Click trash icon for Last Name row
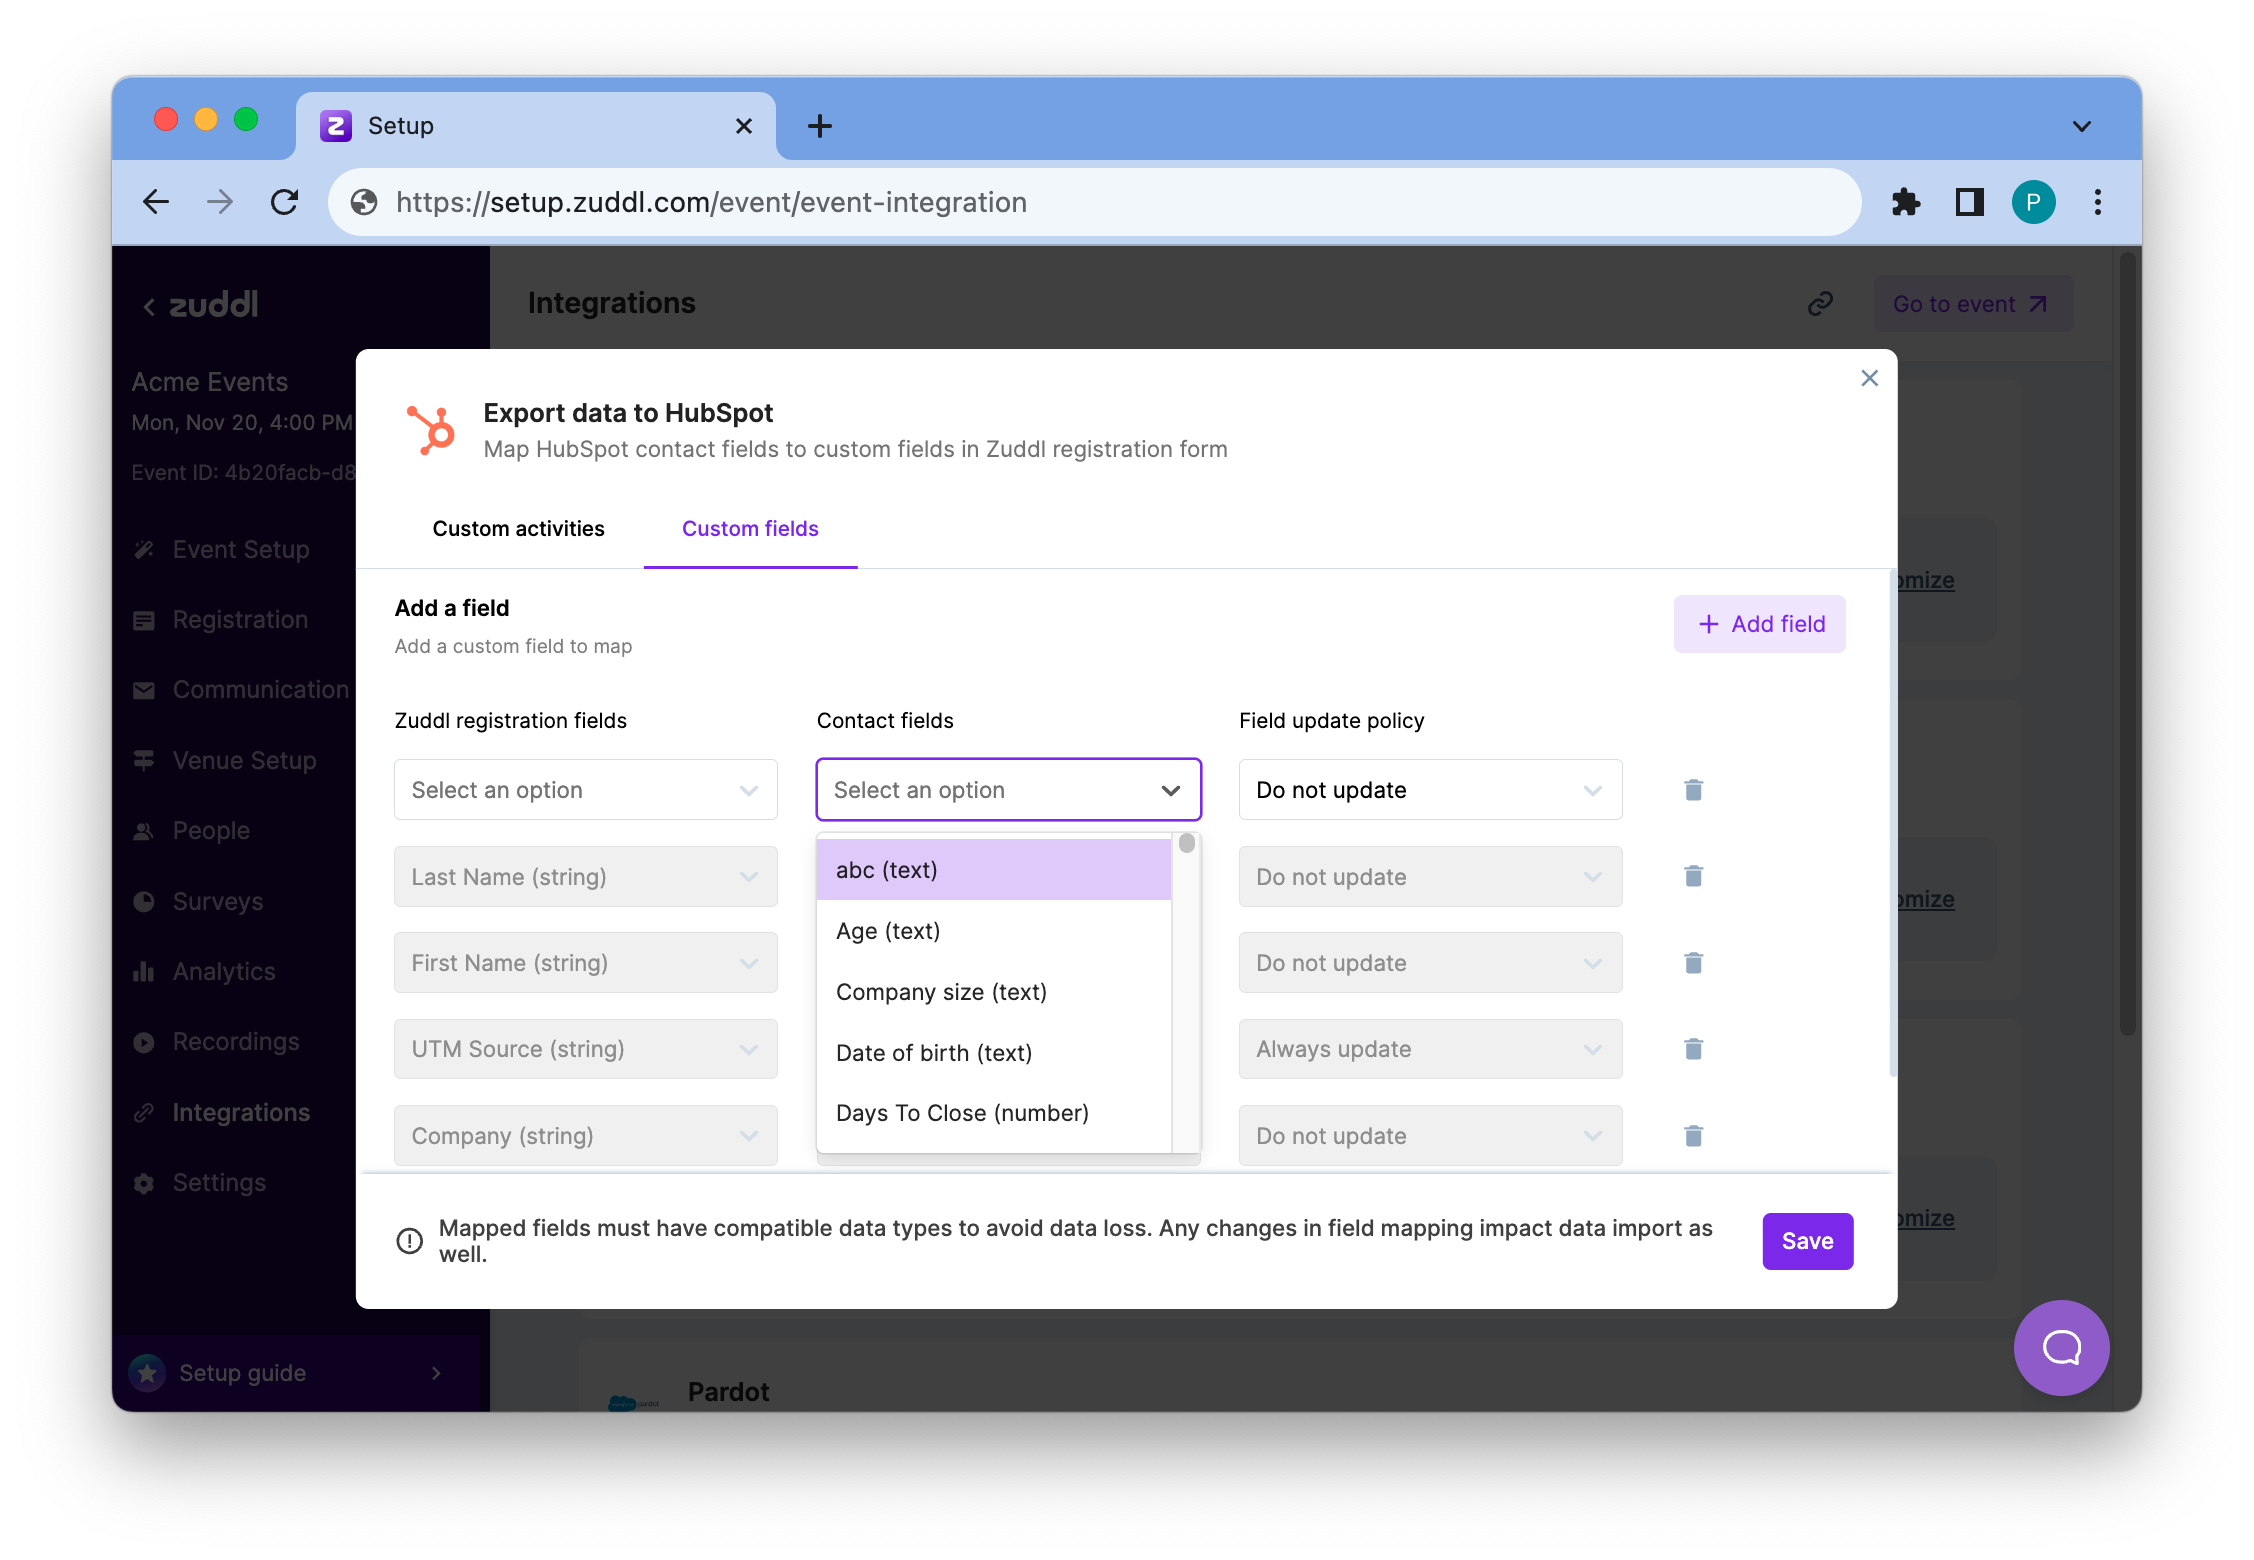This screenshot has width=2254, height=1560. click(x=1692, y=876)
